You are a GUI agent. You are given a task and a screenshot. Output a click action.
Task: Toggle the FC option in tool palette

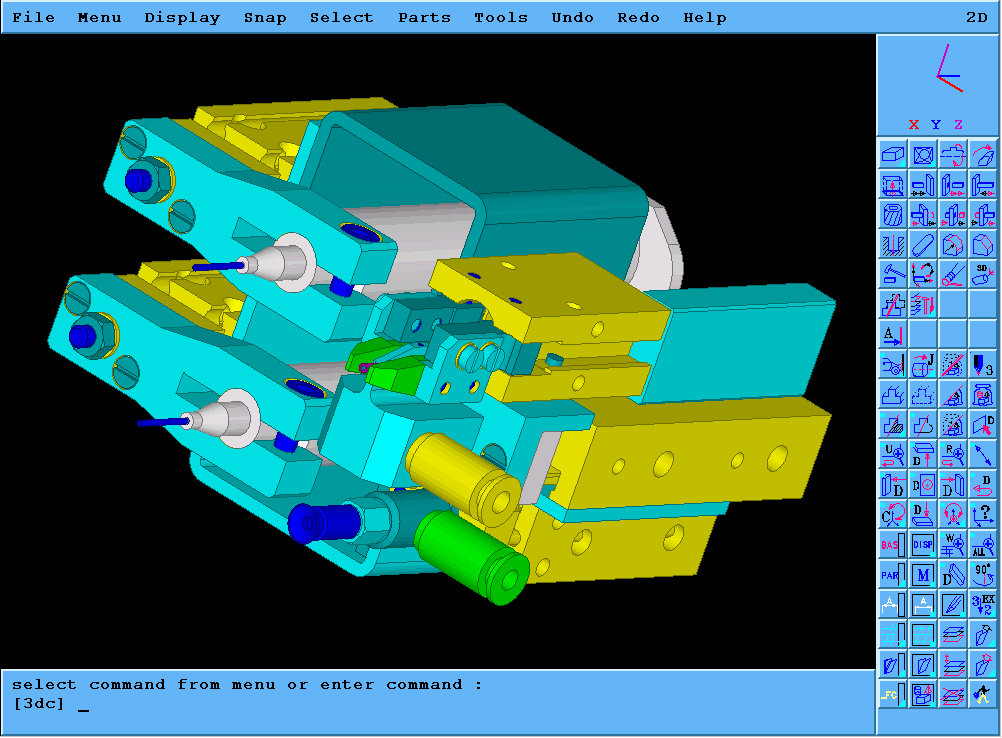pyautogui.click(x=893, y=694)
